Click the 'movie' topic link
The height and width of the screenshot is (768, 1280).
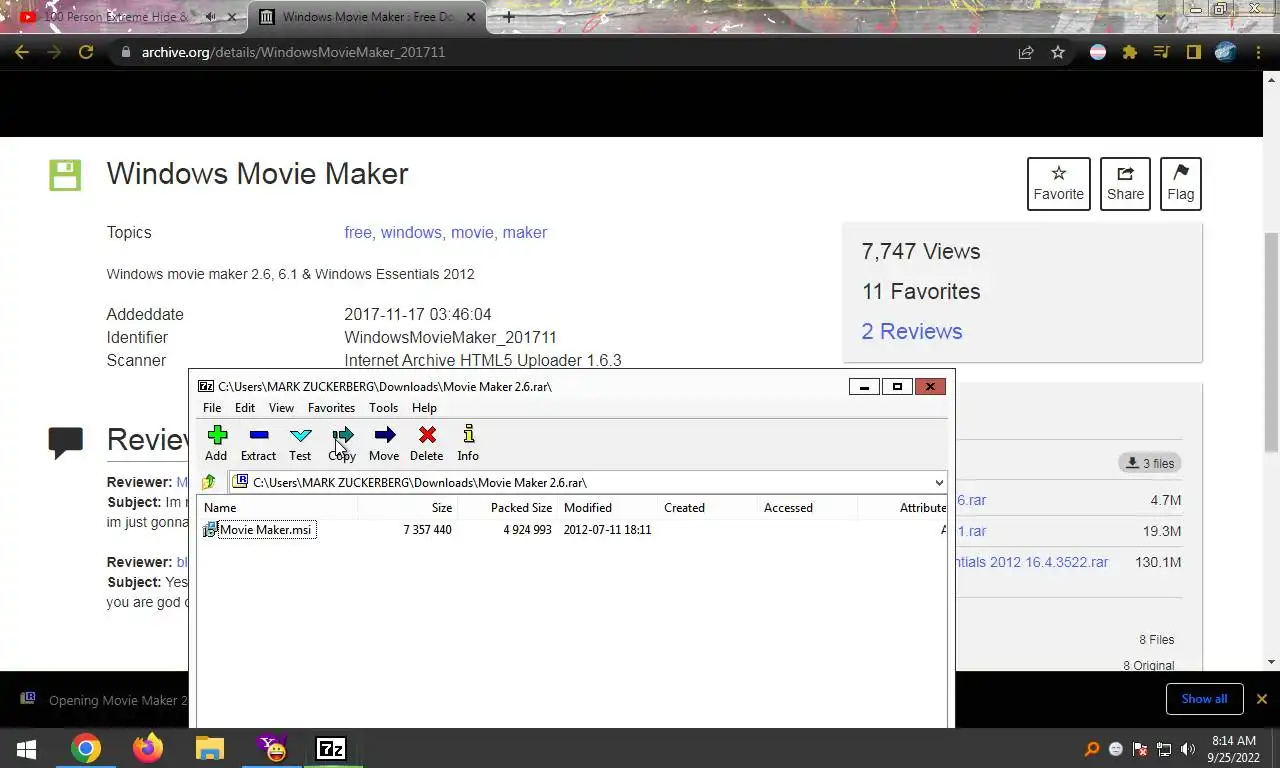(x=472, y=232)
